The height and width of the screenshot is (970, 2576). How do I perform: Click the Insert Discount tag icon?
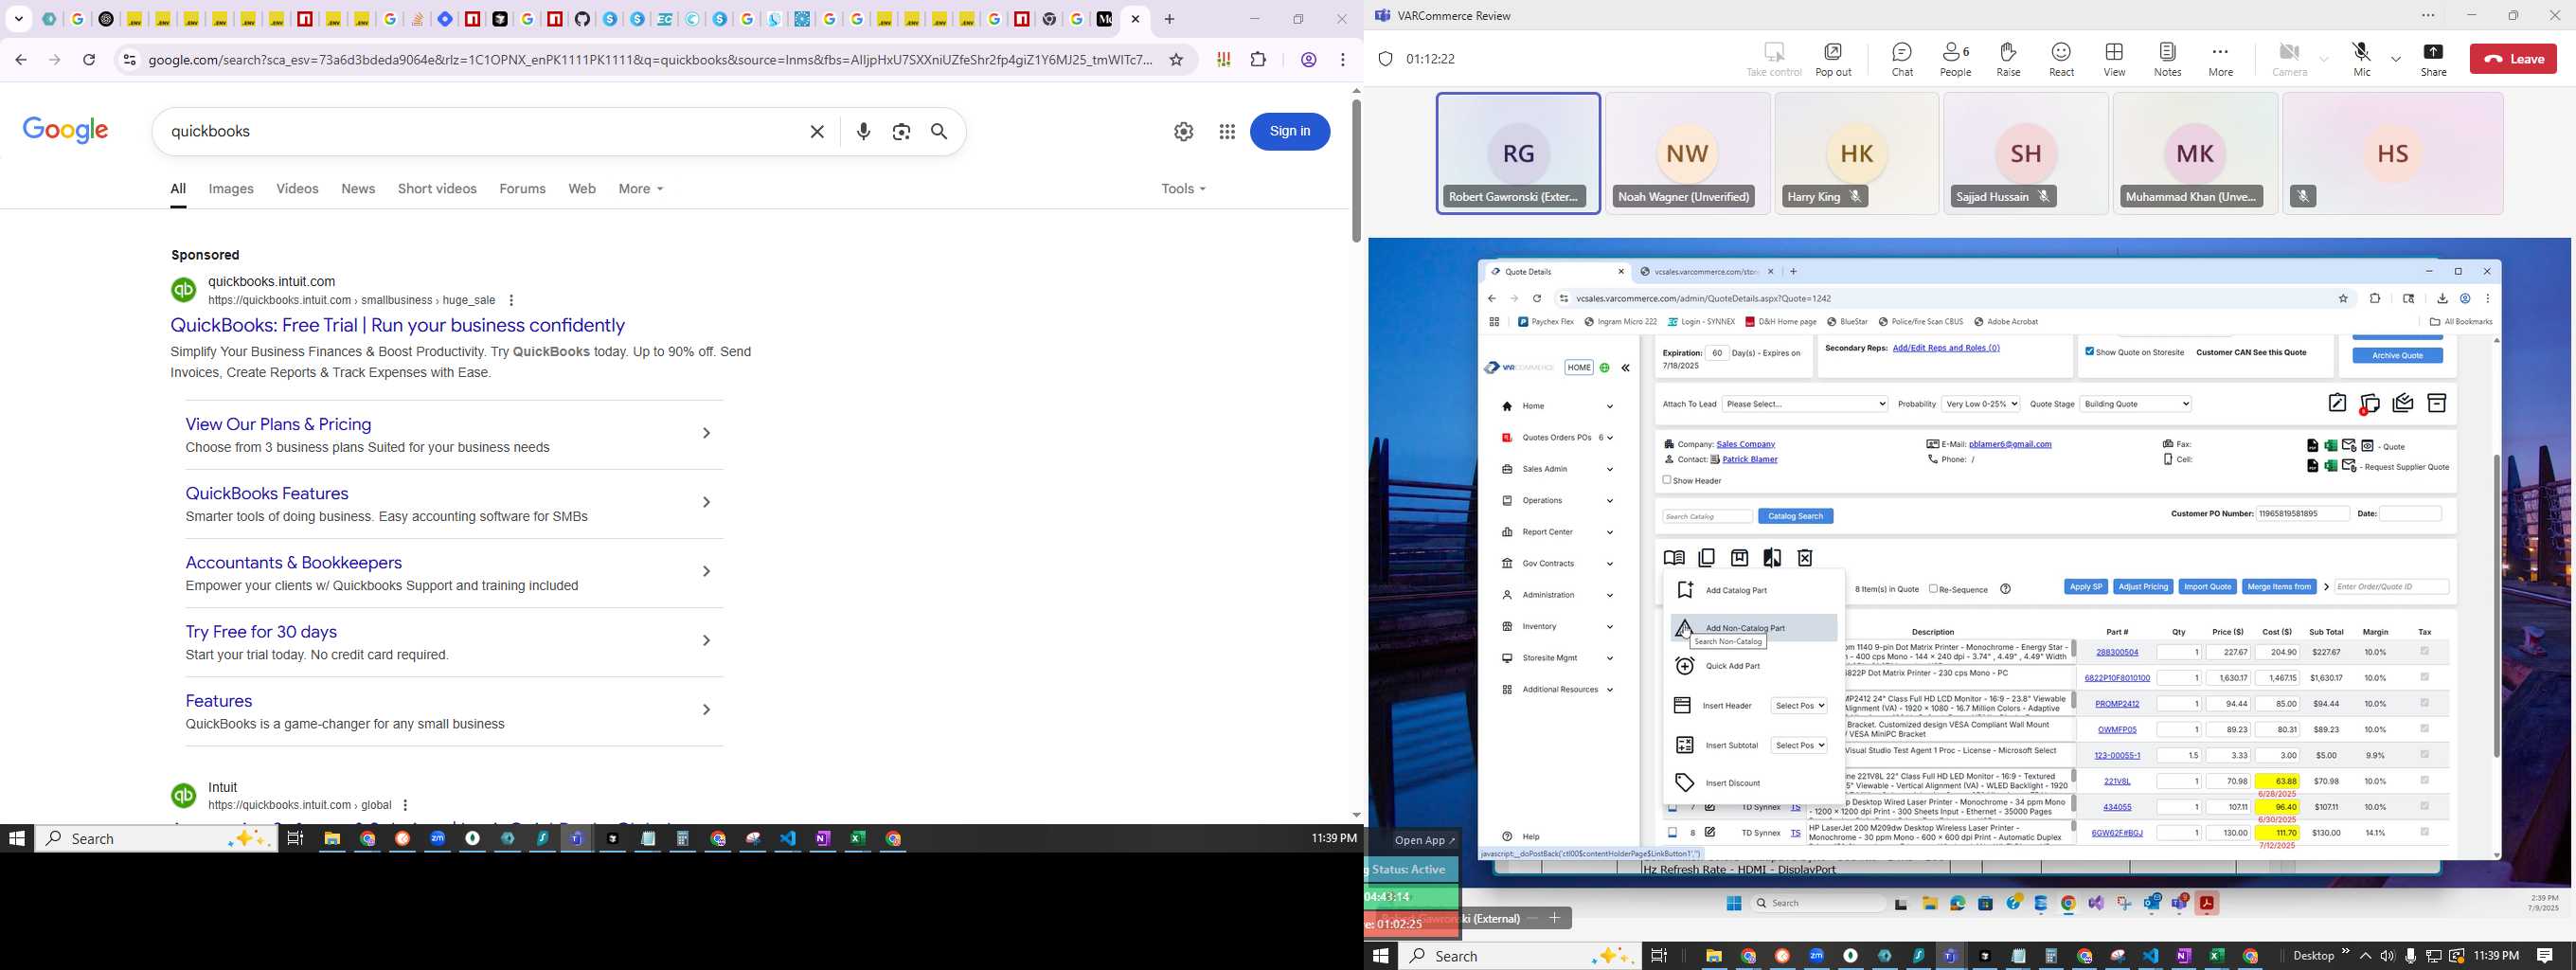[1685, 783]
